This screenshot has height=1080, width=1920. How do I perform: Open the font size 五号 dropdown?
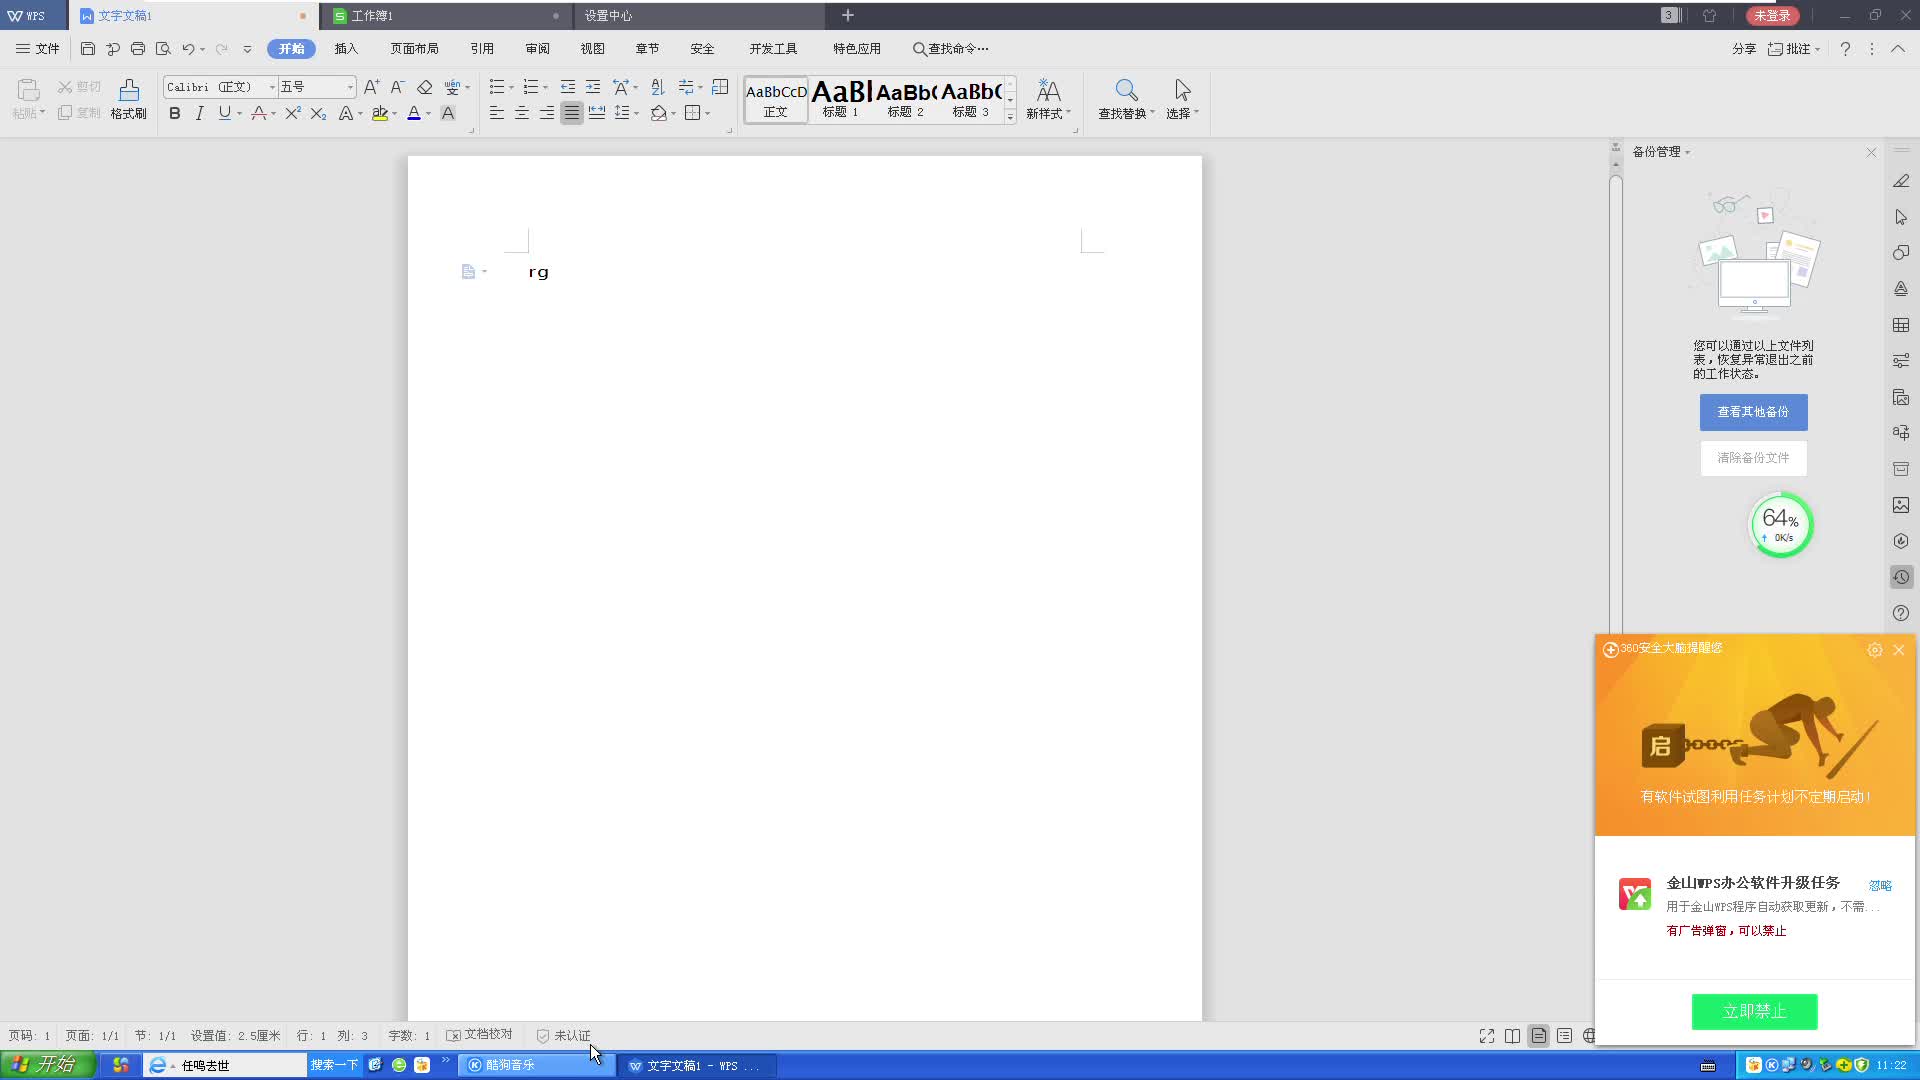(x=349, y=87)
